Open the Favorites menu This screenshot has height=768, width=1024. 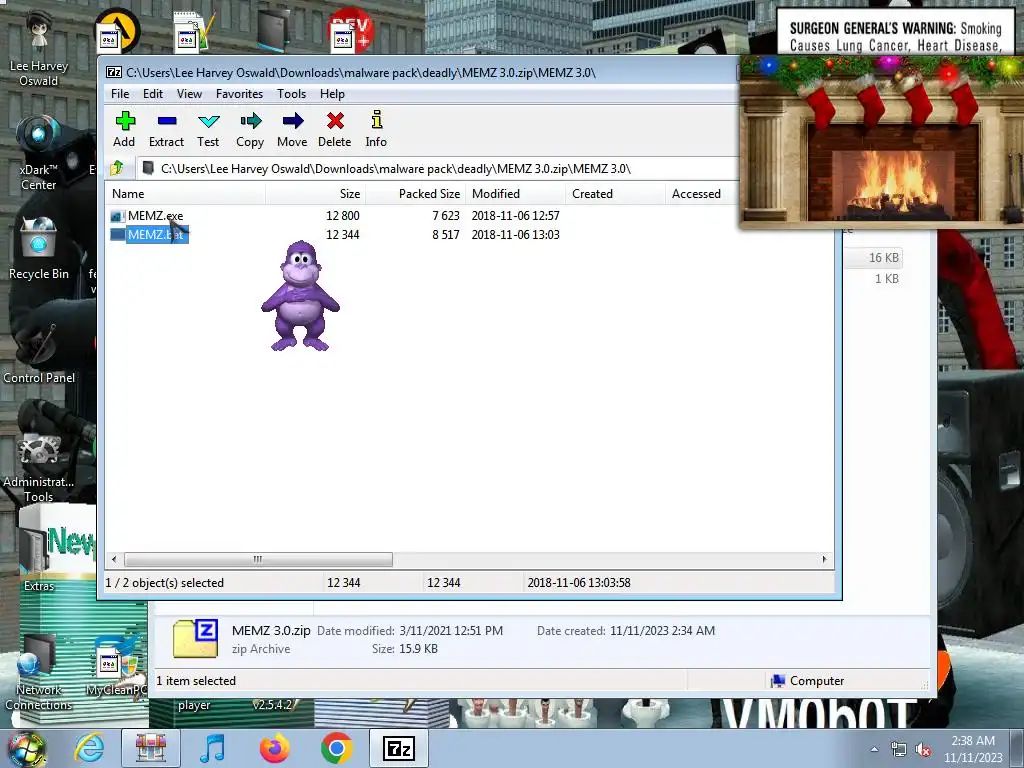click(239, 94)
